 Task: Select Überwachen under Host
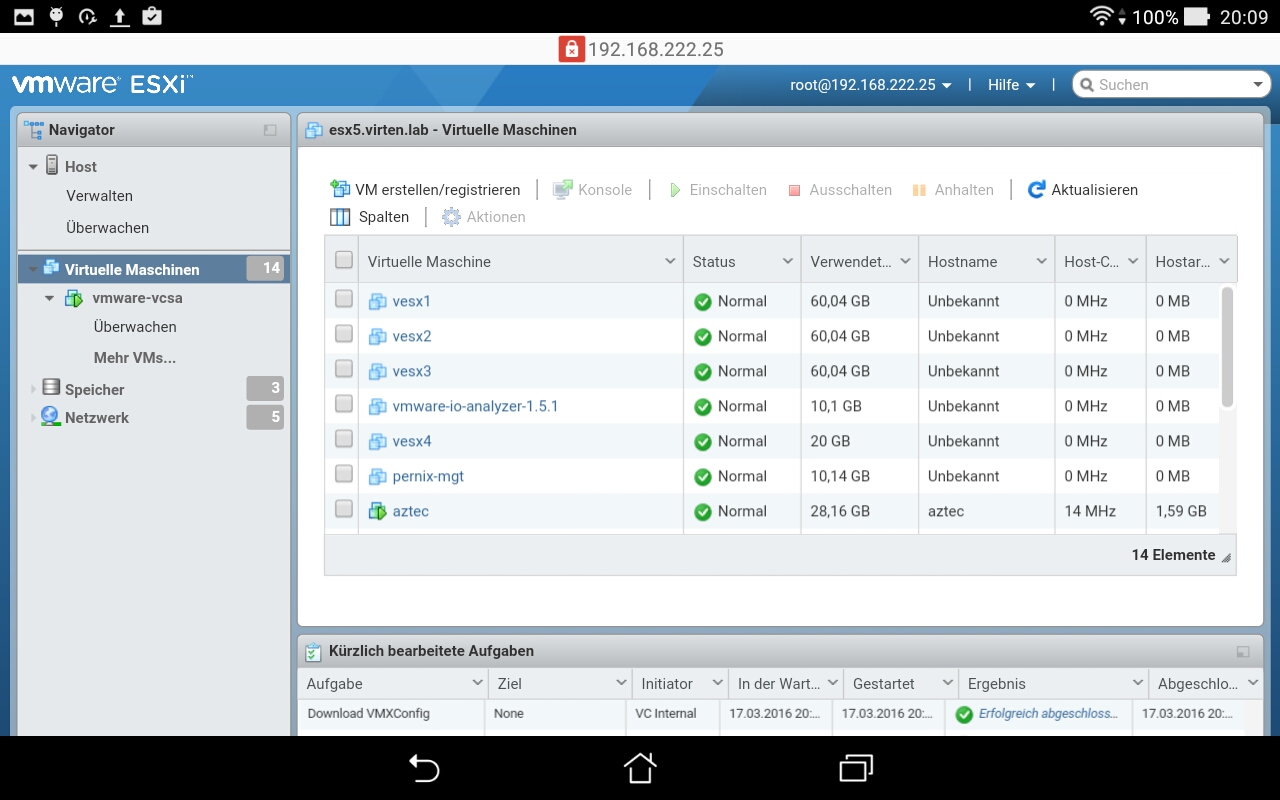click(108, 227)
